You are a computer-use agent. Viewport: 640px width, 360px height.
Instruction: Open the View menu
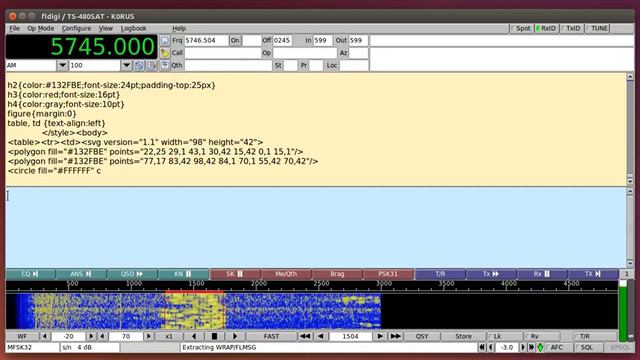pyautogui.click(x=106, y=28)
